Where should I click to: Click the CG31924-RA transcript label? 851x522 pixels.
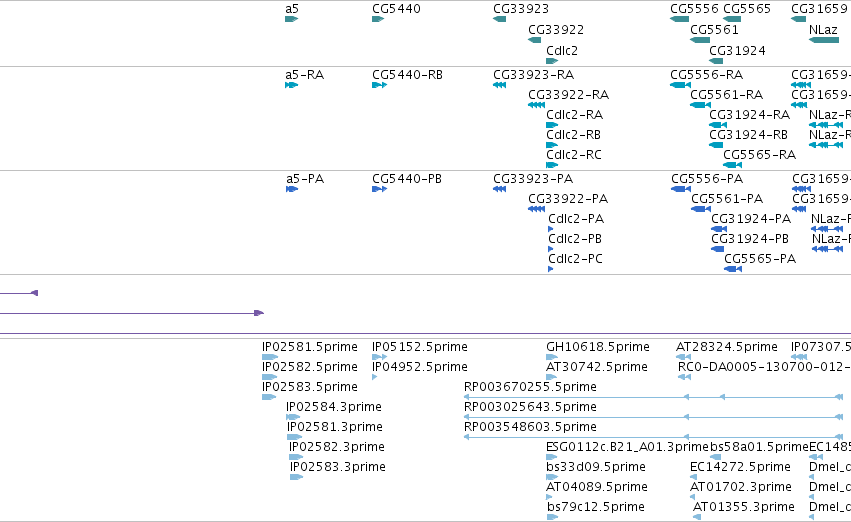[x=750, y=115]
